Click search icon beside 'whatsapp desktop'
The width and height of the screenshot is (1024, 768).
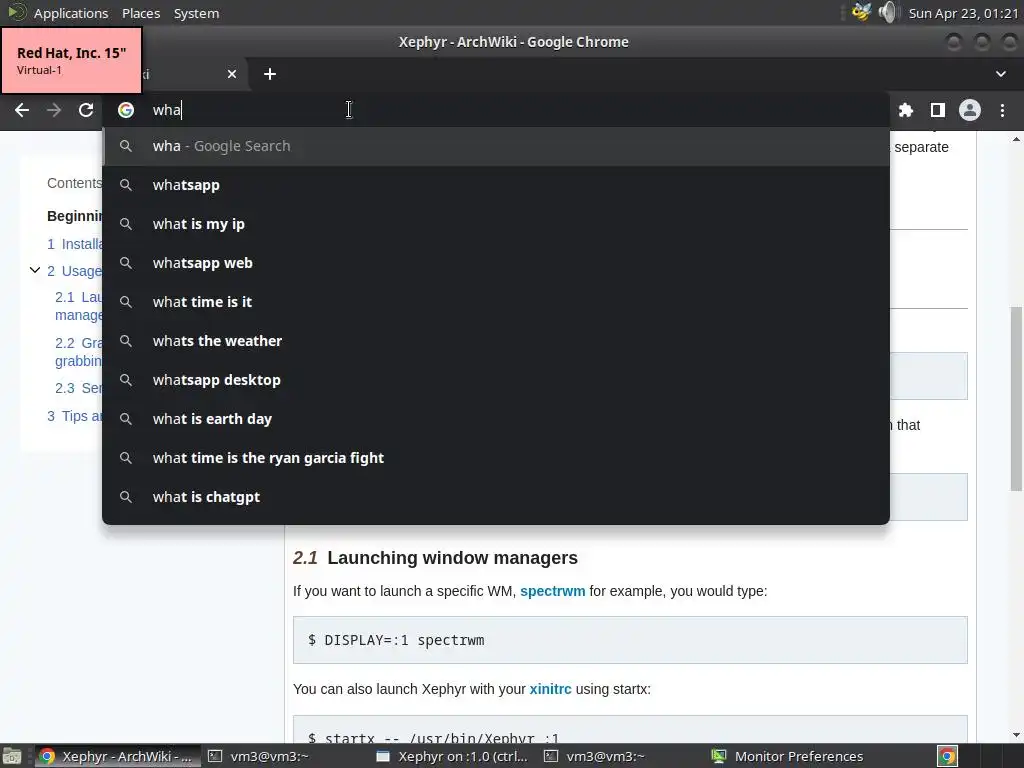[126, 380]
